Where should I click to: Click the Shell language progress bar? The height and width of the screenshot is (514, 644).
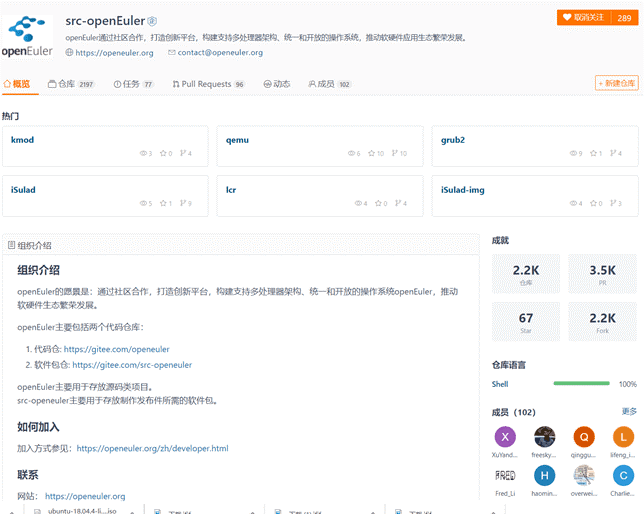pyautogui.click(x=581, y=383)
